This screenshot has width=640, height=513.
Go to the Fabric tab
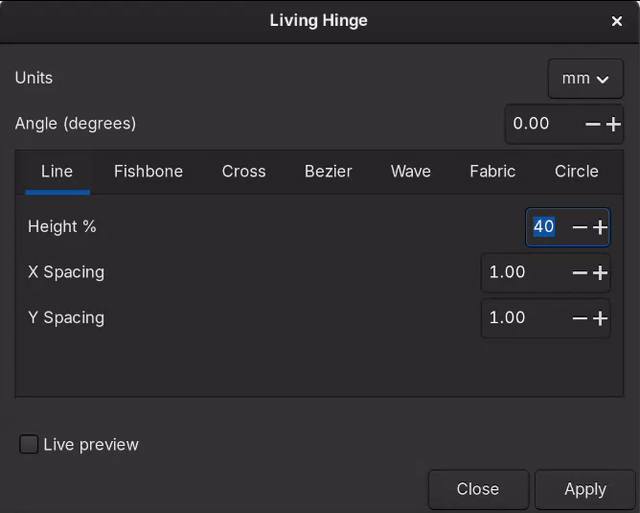pos(492,172)
